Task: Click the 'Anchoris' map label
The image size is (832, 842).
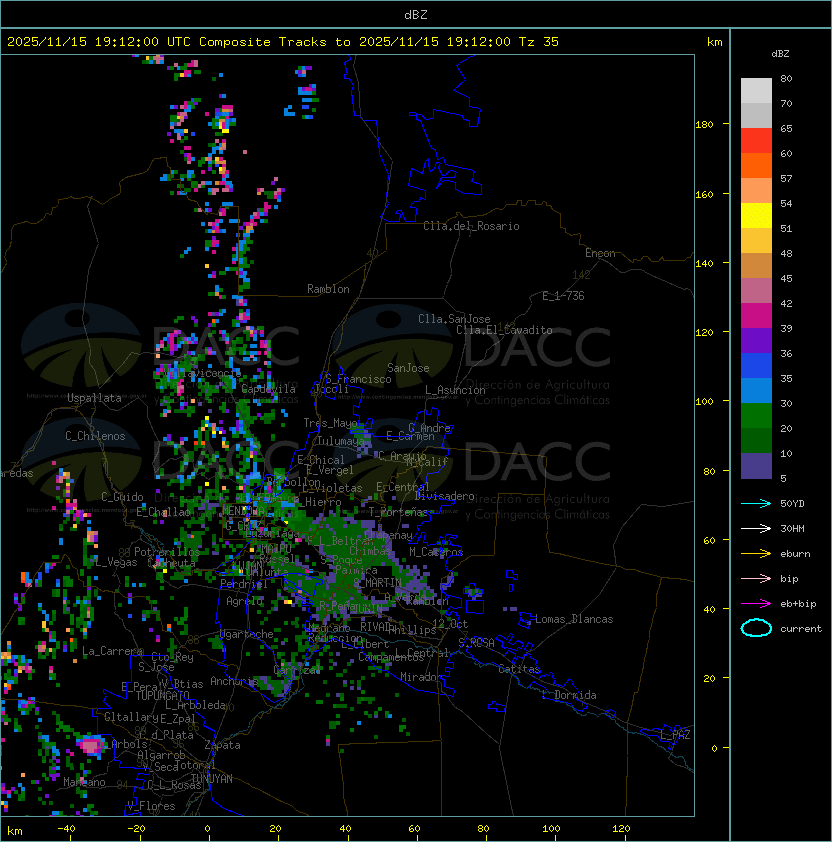Action: coord(234,681)
